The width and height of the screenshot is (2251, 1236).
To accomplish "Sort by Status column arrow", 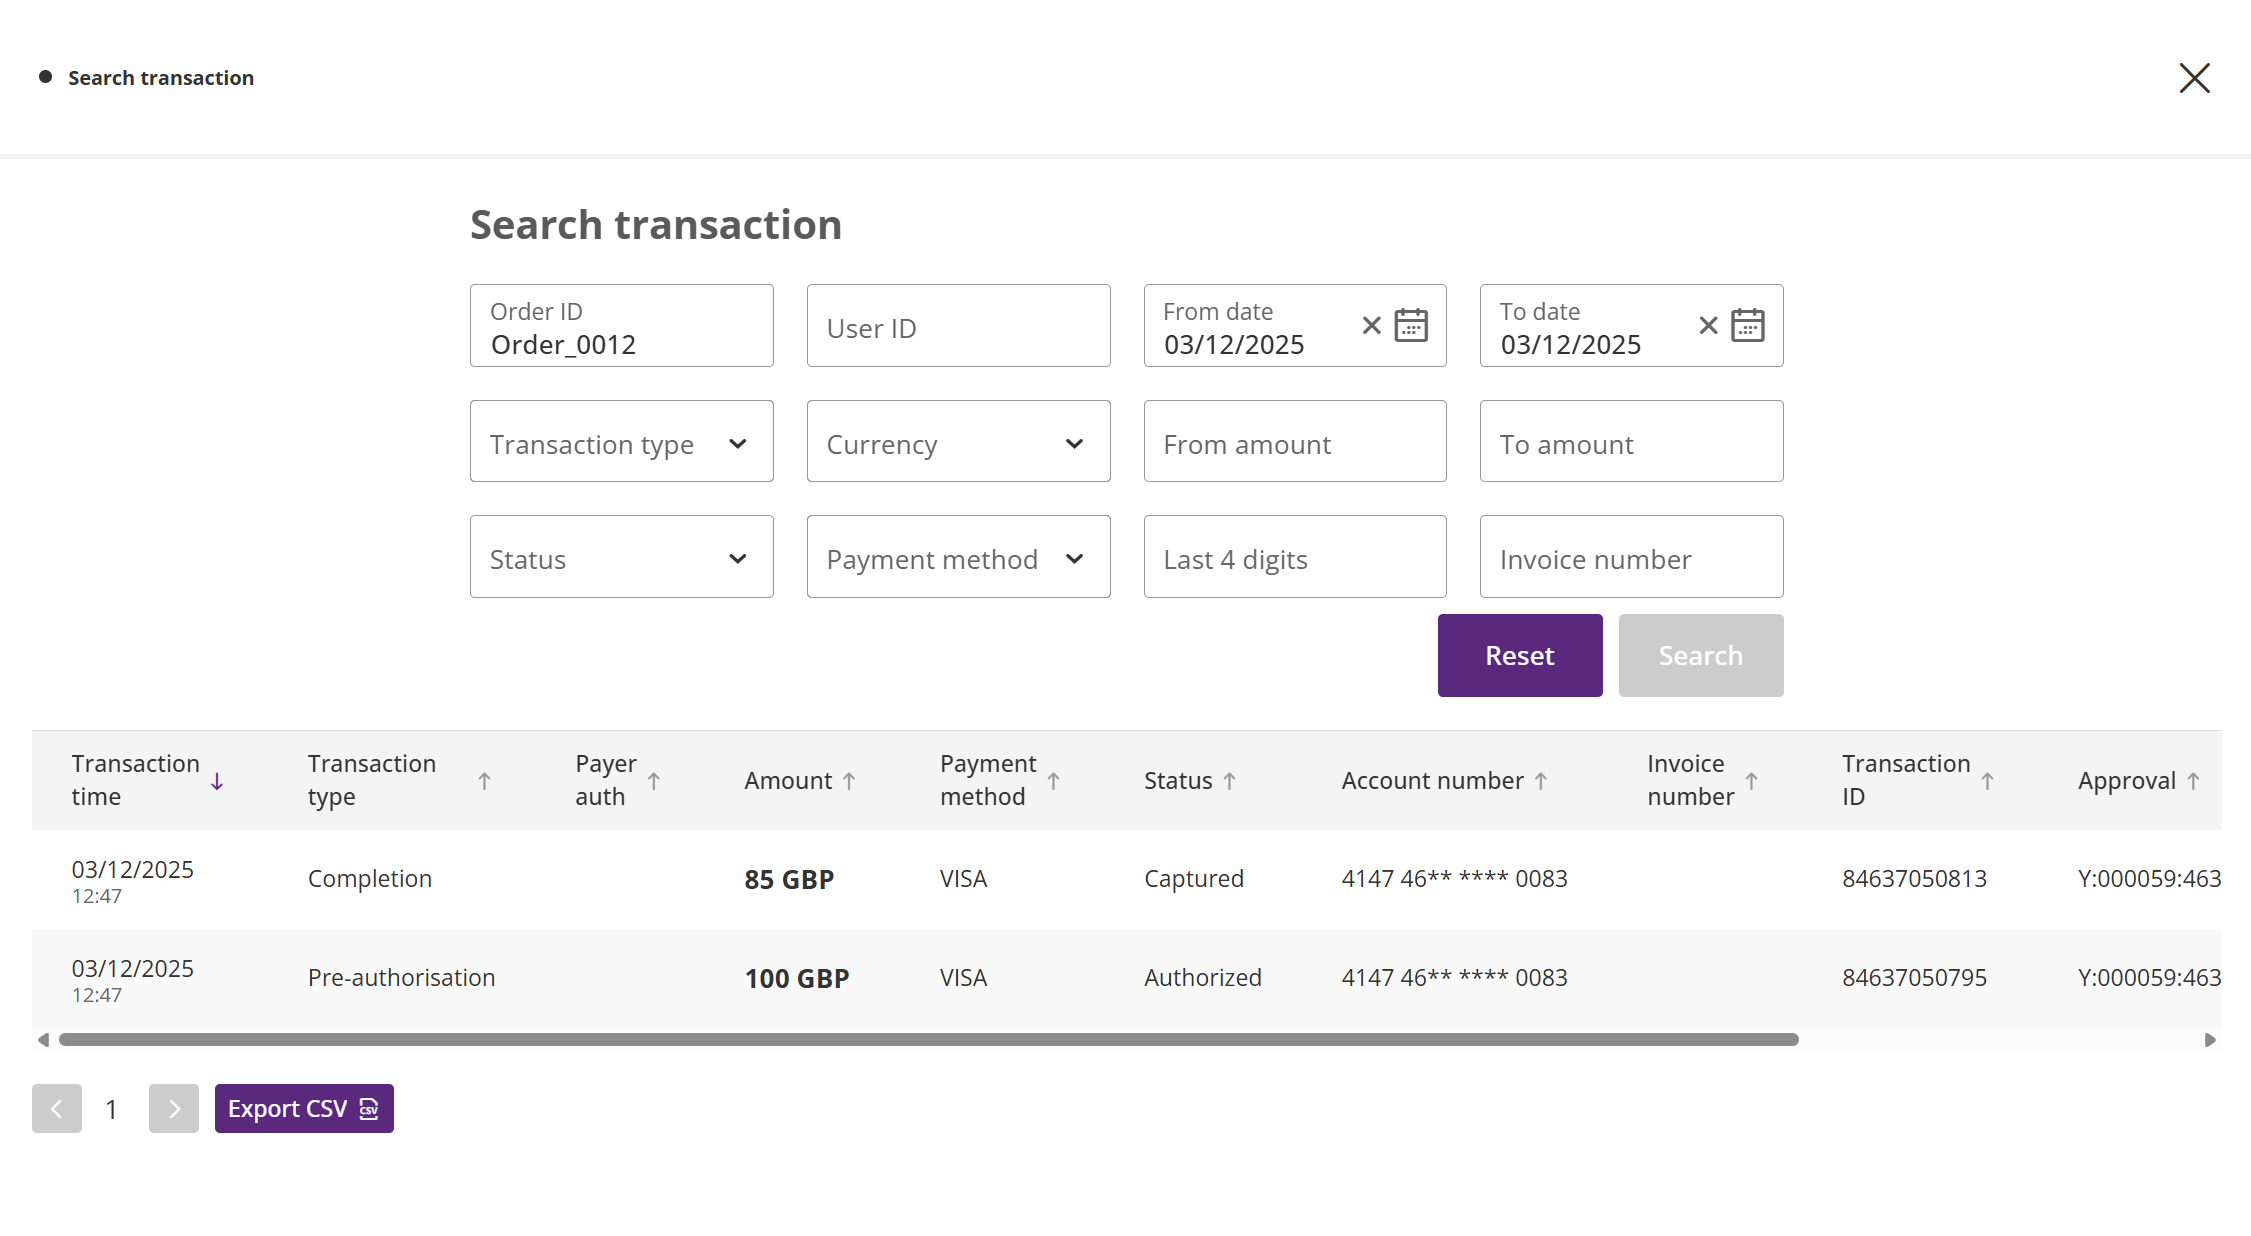I will [1229, 781].
